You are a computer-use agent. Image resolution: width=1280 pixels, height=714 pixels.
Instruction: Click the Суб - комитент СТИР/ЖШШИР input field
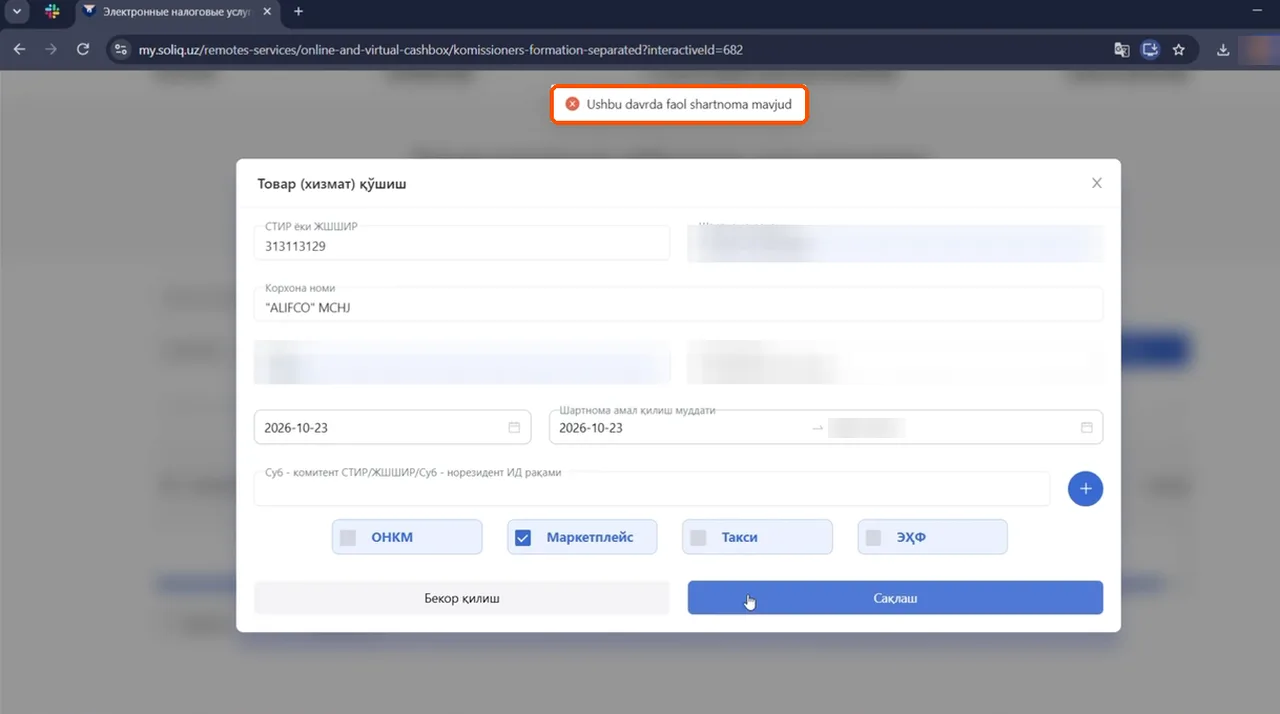point(652,489)
